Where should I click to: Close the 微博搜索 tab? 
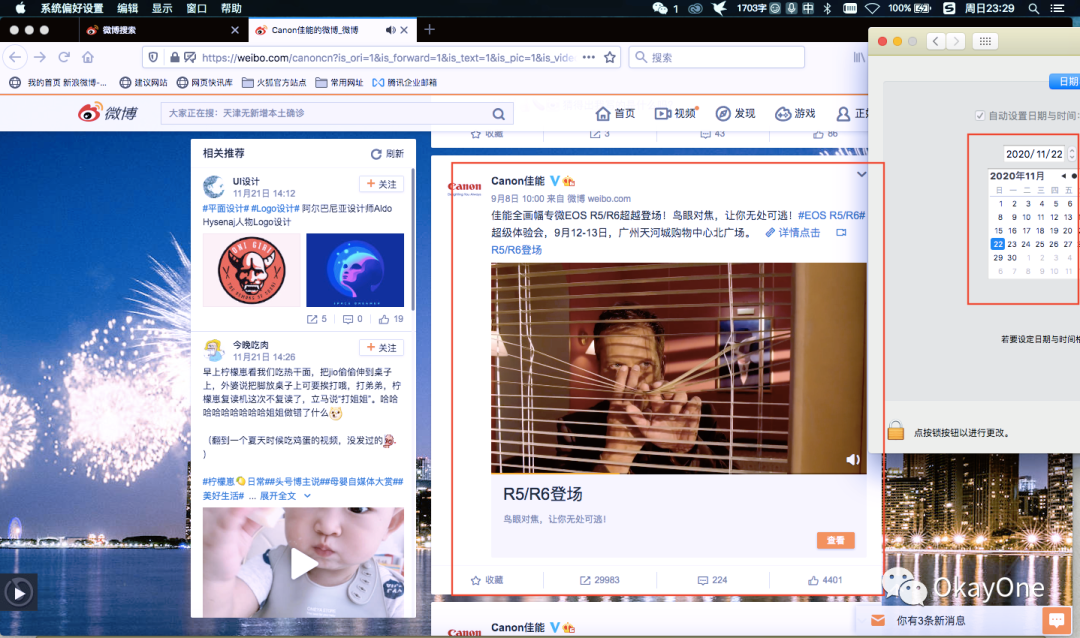[x=235, y=30]
